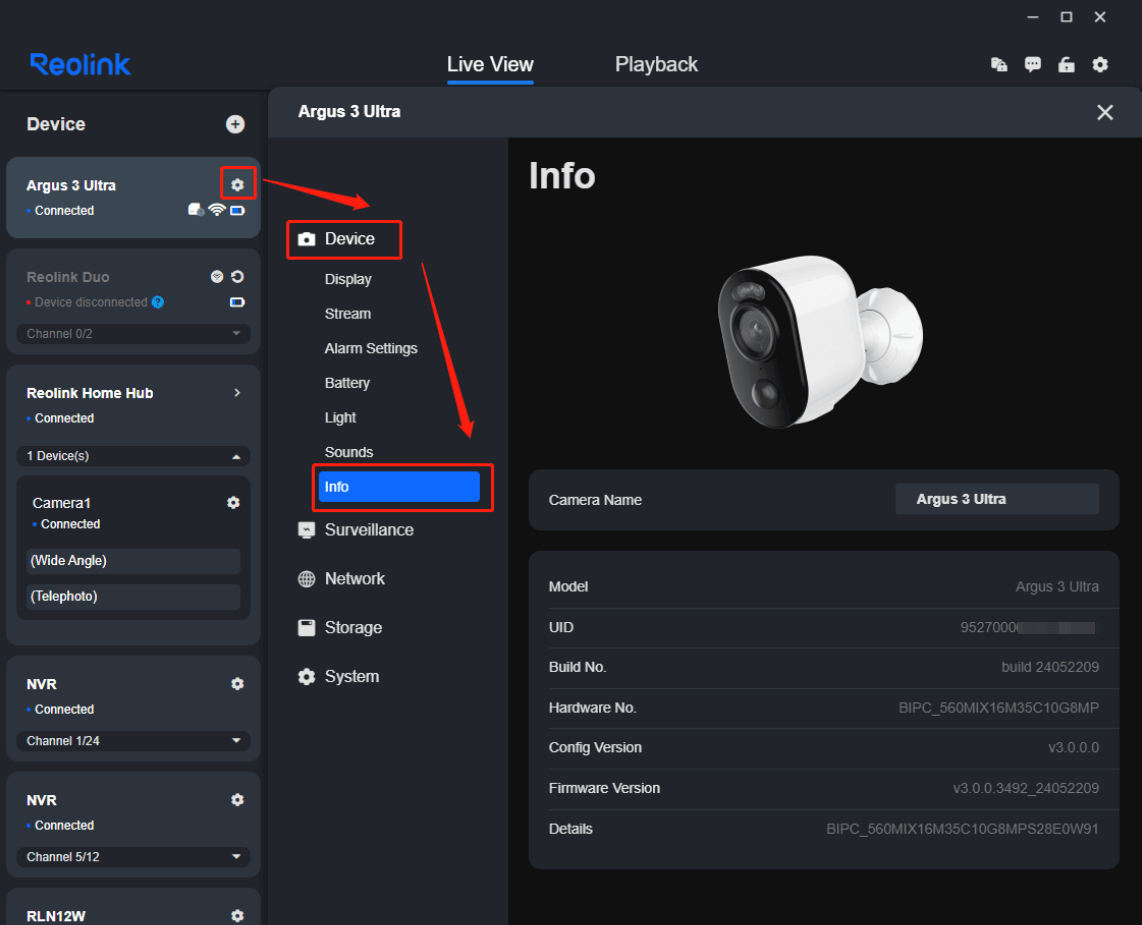Image resolution: width=1142 pixels, height=925 pixels.
Task: Minimize the Reolink window
Action: [x=1033, y=17]
